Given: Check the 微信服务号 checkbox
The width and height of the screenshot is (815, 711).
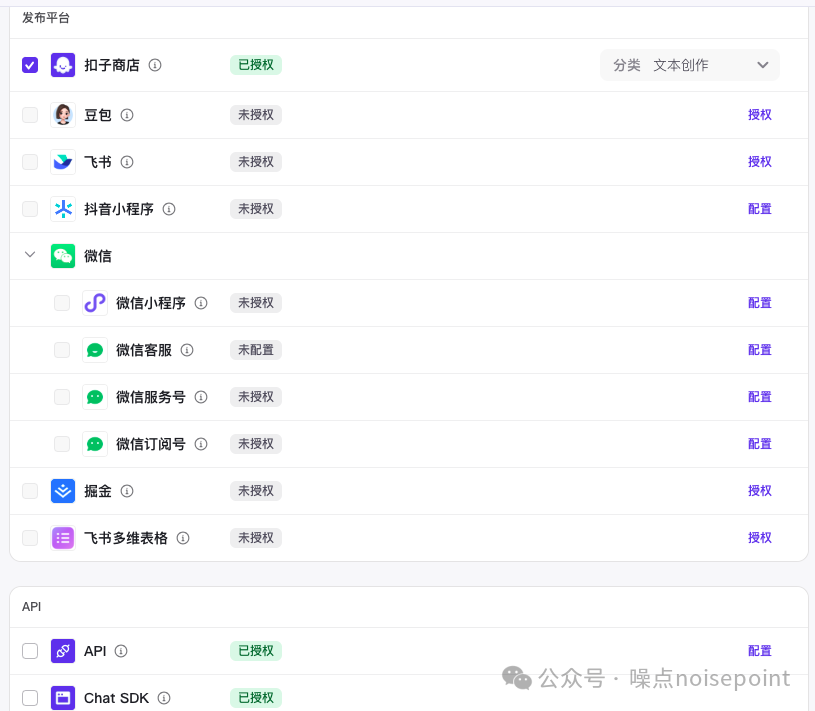Looking at the screenshot, I should coord(62,397).
